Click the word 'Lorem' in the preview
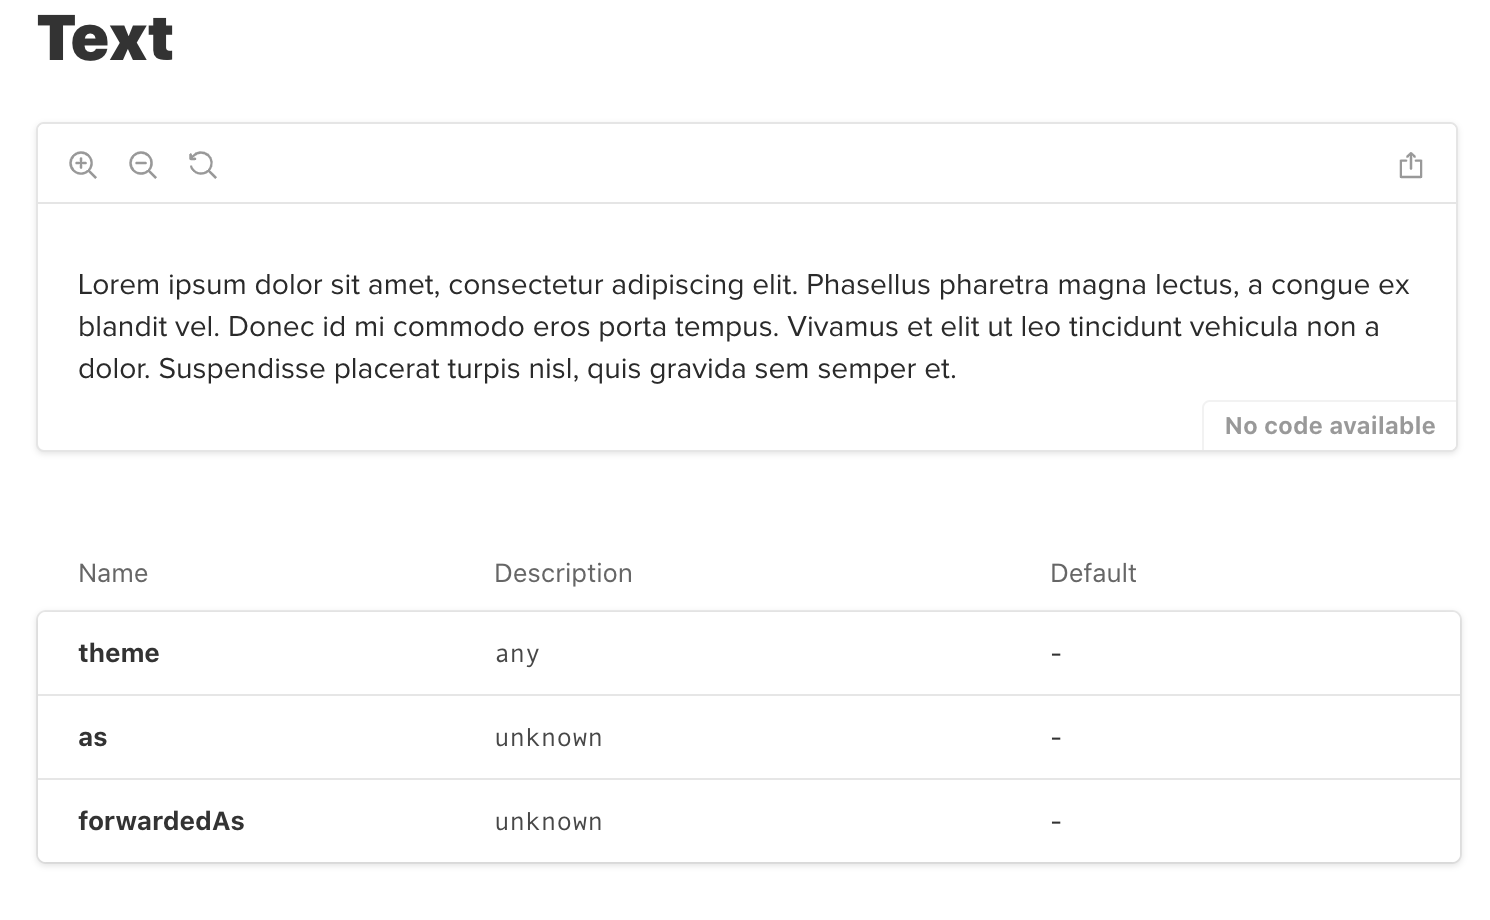The height and width of the screenshot is (920, 1490). (x=119, y=285)
